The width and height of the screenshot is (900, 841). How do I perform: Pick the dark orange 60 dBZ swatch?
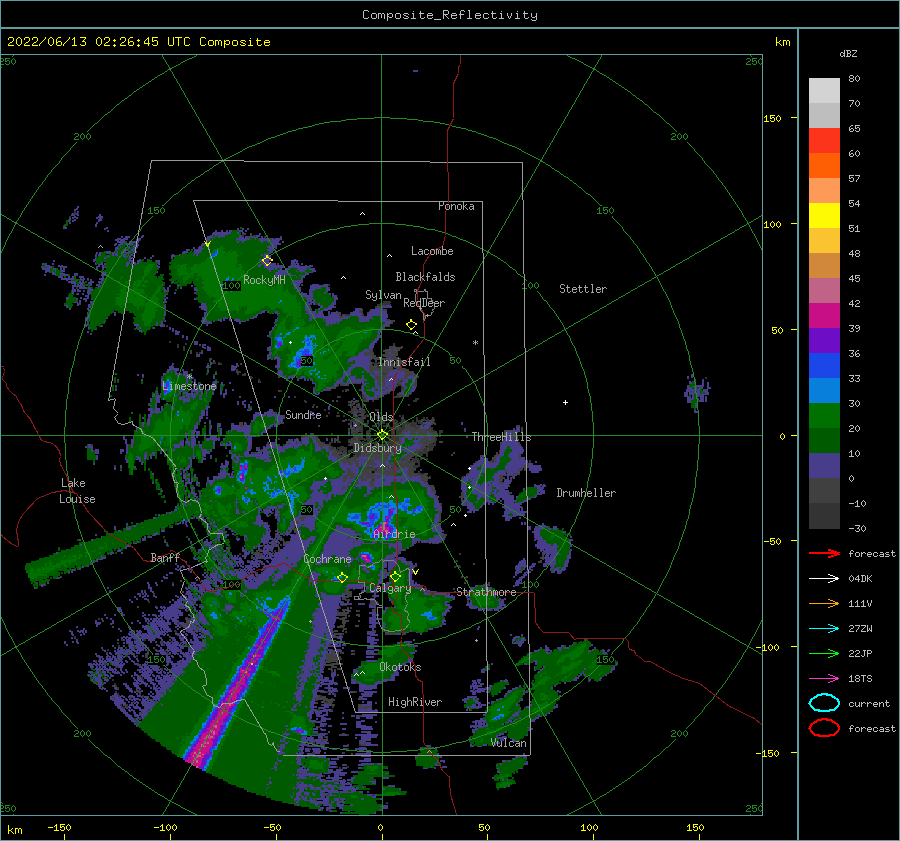coord(824,165)
